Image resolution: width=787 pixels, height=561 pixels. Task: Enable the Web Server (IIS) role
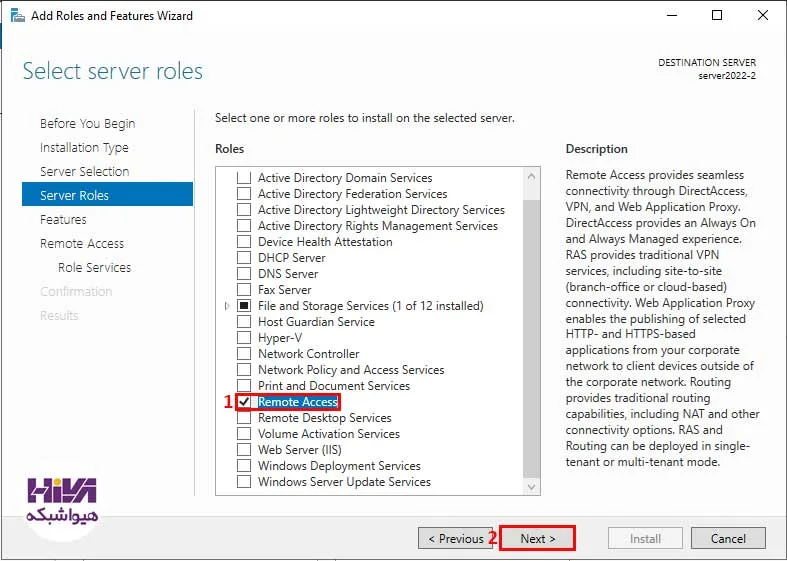pos(244,450)
